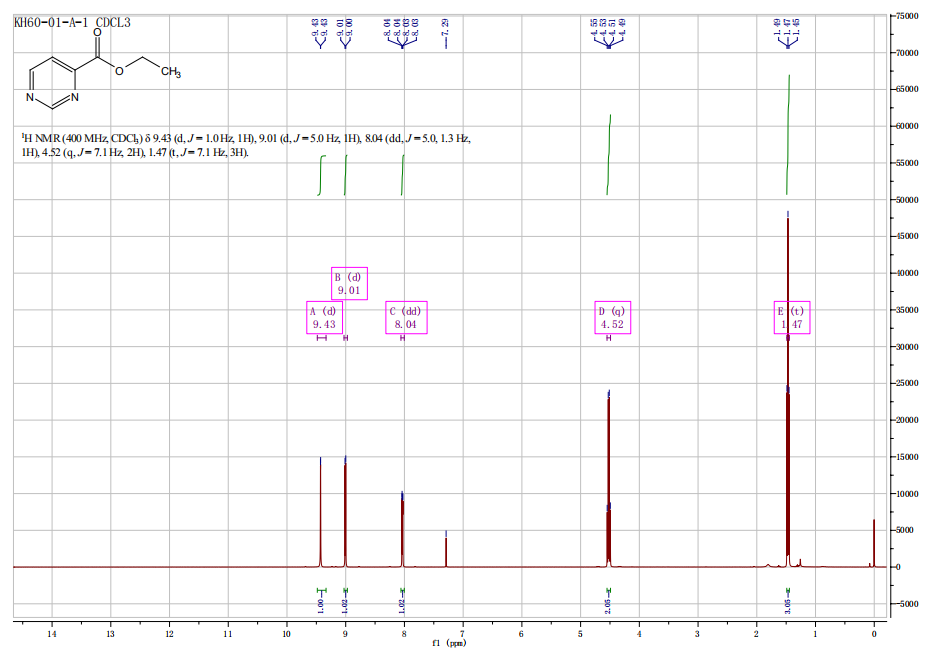941x656 pixels.
Task: Select the multiplet box B (d) 9.01
Action: tap(348, 284)
